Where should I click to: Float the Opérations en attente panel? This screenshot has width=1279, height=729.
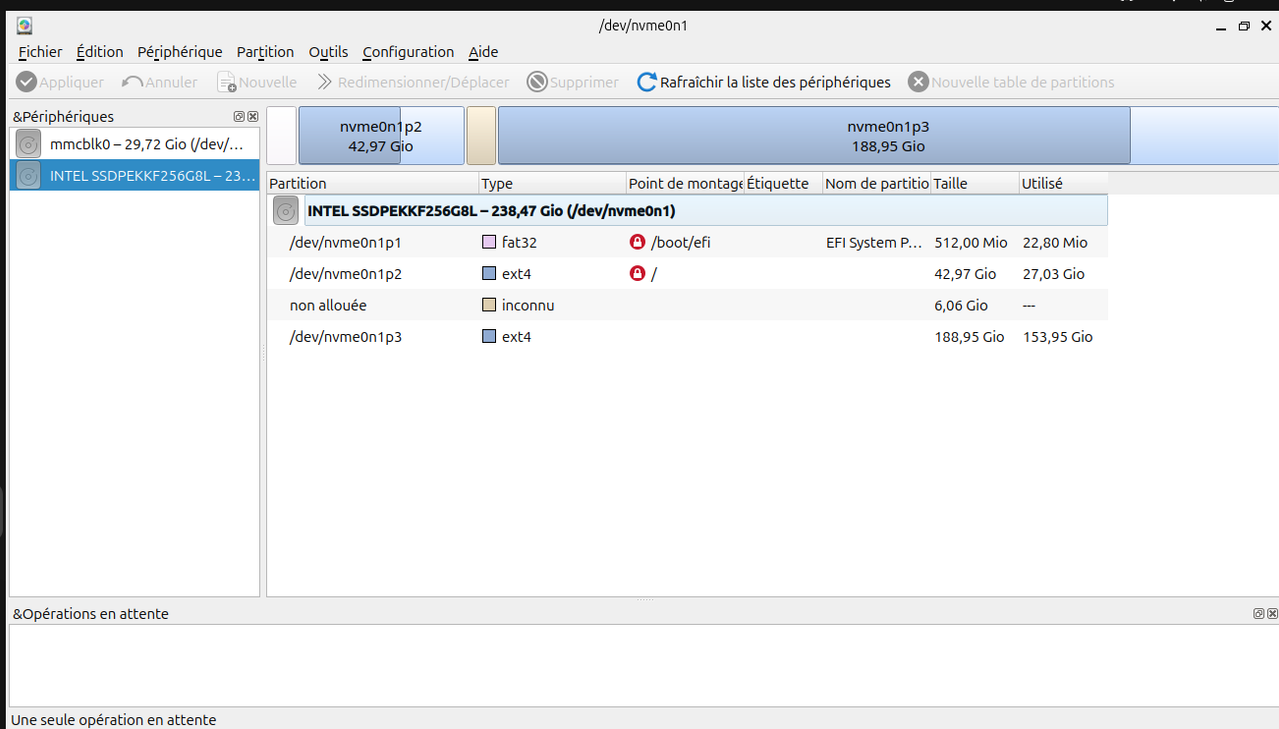1259,614
